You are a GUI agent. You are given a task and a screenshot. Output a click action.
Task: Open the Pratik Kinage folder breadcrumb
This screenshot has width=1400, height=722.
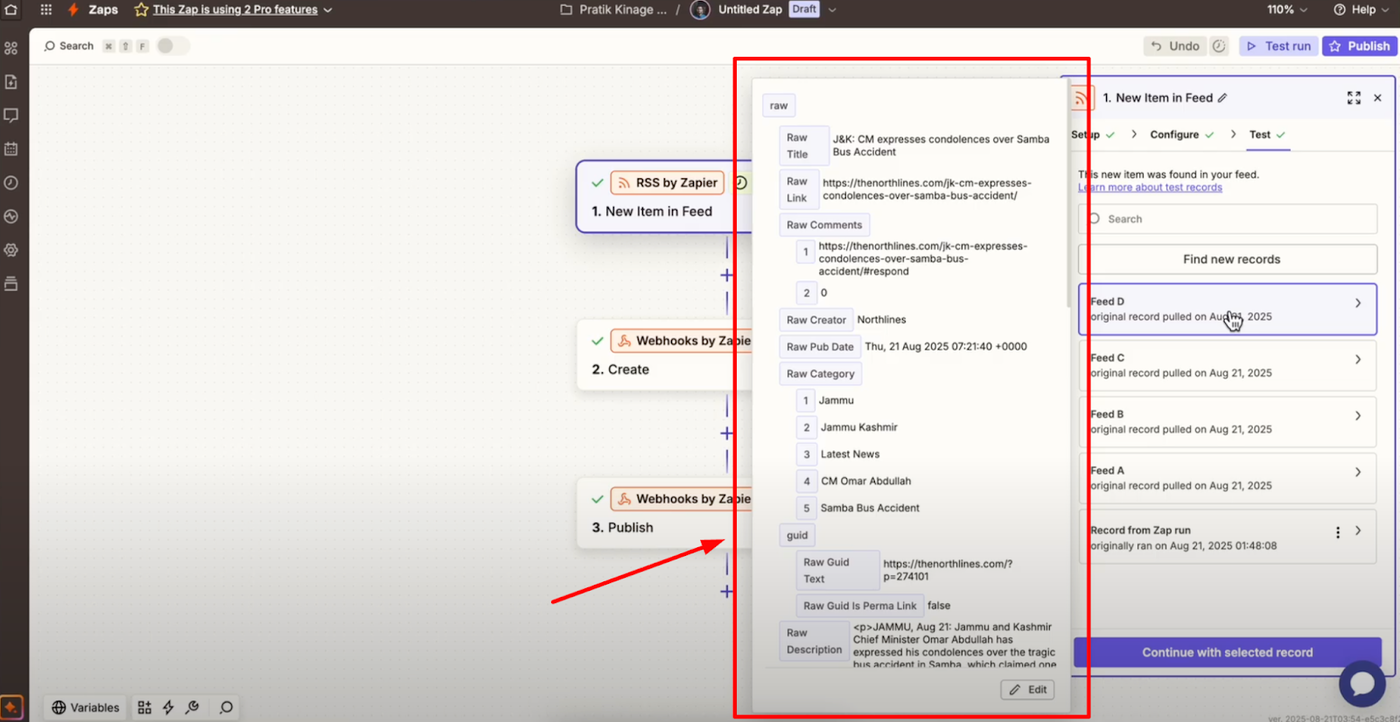622,10
